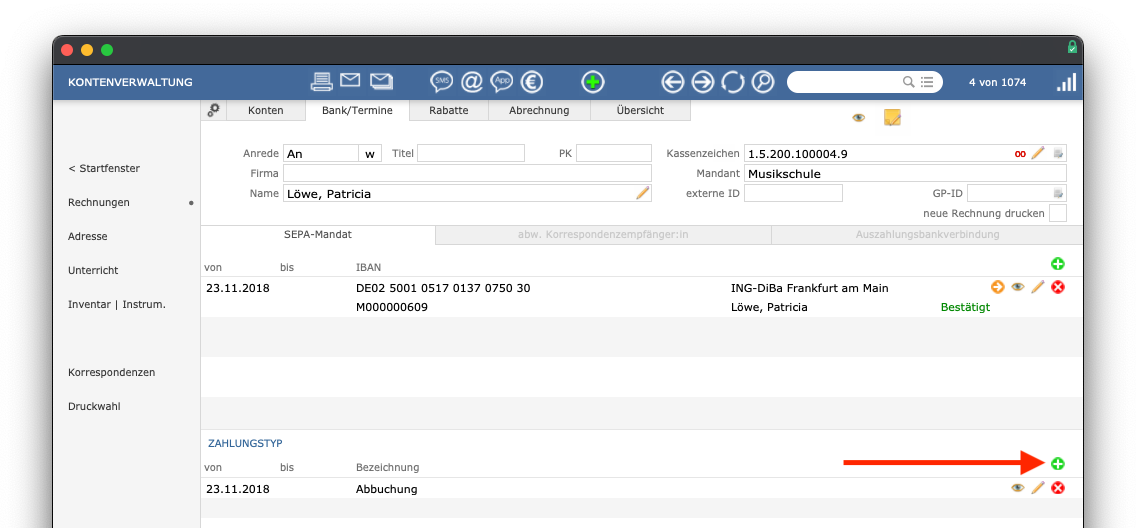Viewport: 1139px width, 528px height.
Task: Edit the name with pencil in Name field
Action: point(642,192)
